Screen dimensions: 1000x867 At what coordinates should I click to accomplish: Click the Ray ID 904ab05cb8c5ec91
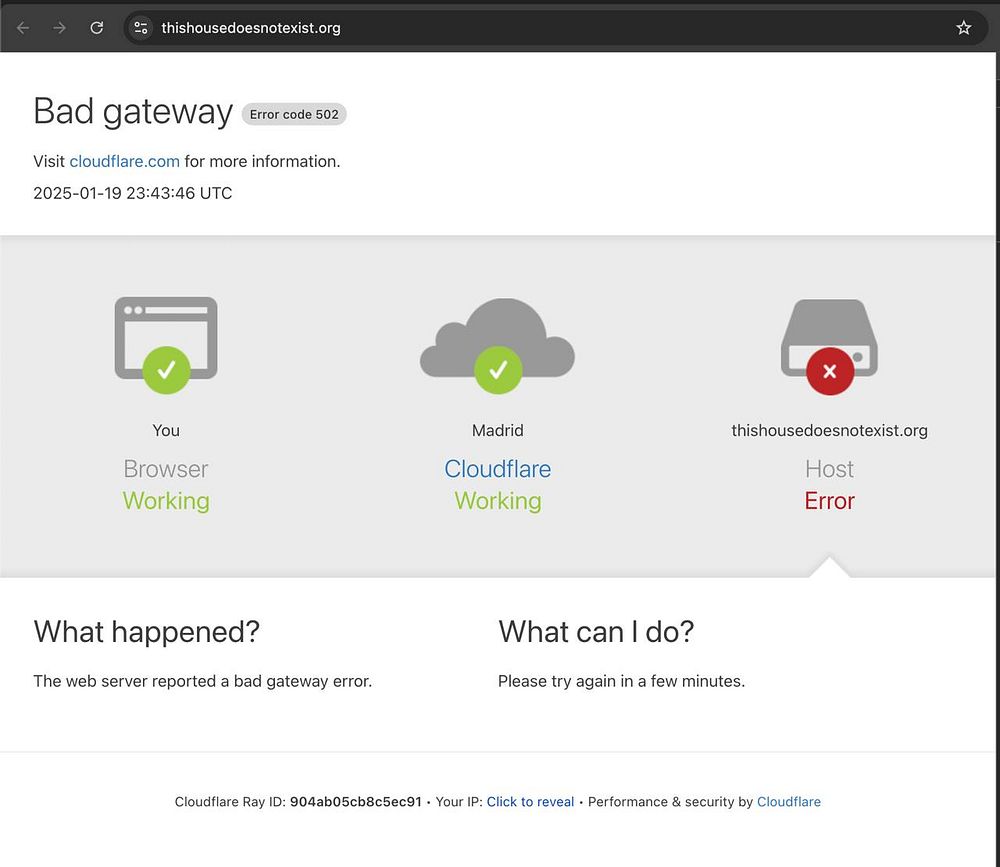pos(356,802)
